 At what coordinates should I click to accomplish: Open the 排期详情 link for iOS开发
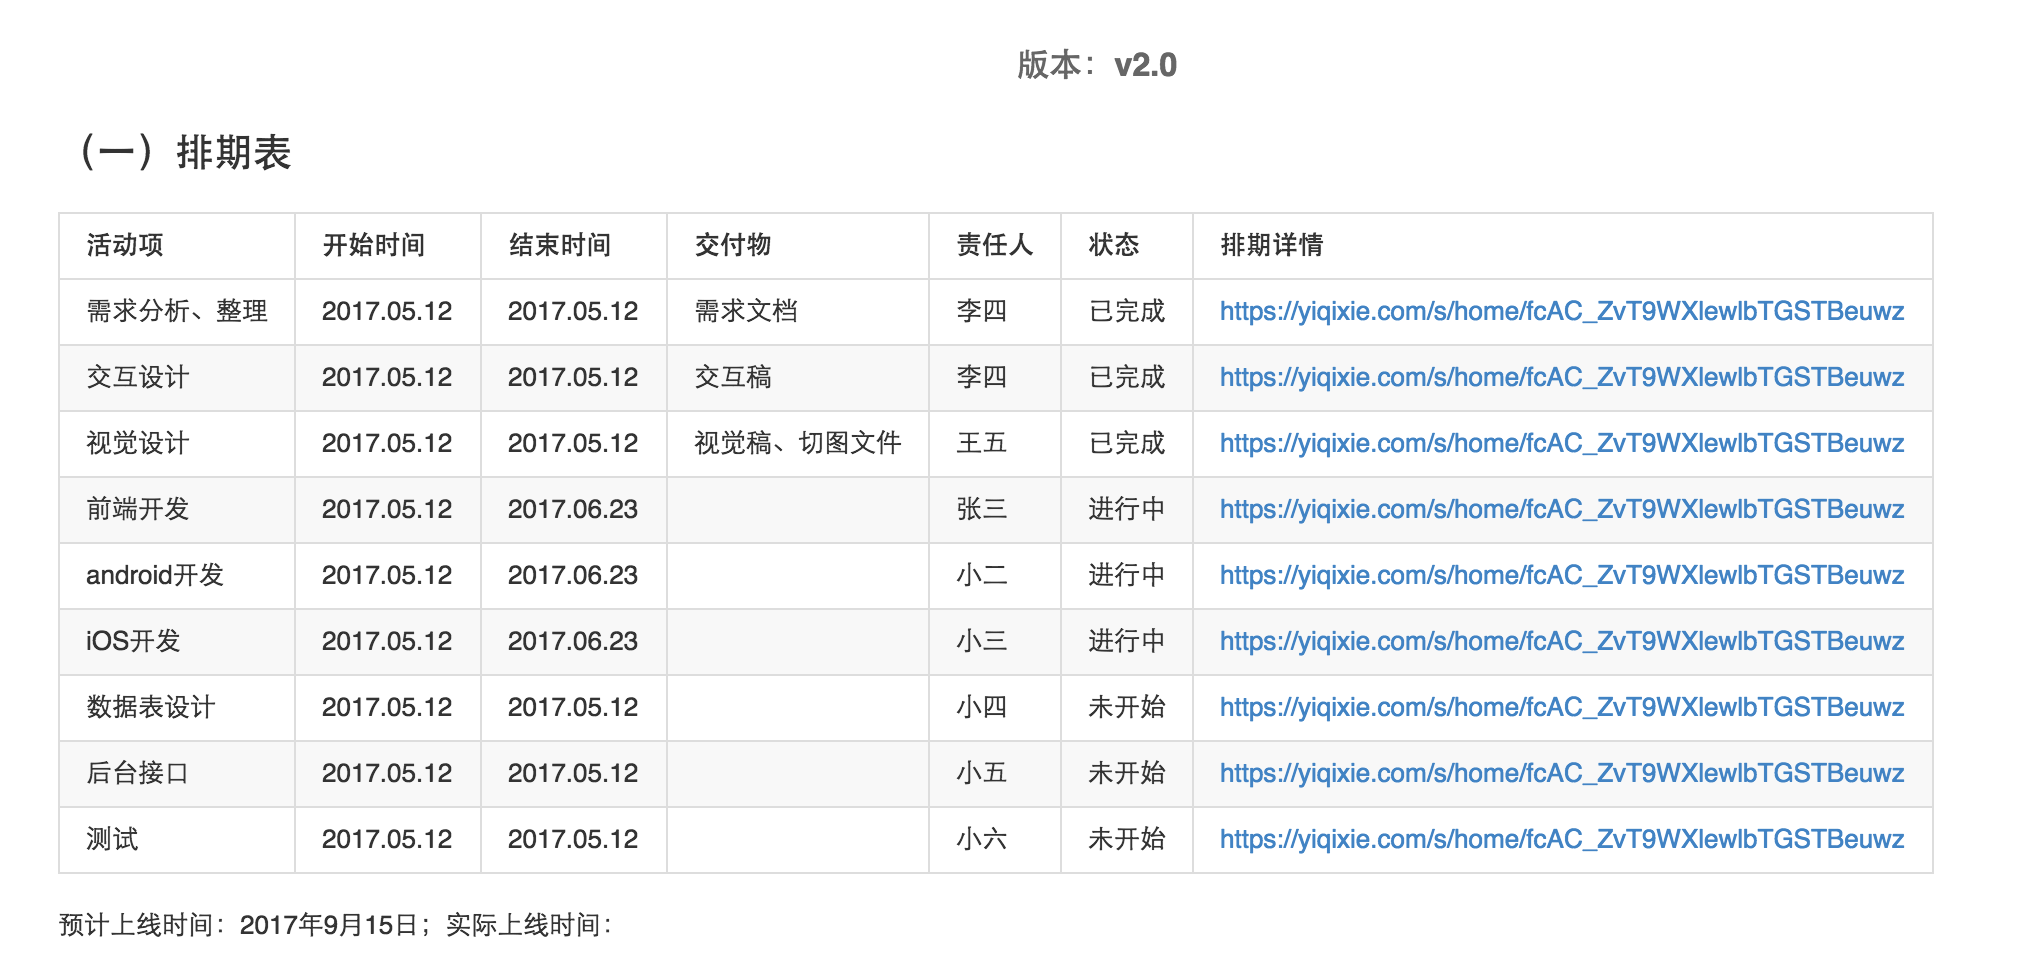1560,641
